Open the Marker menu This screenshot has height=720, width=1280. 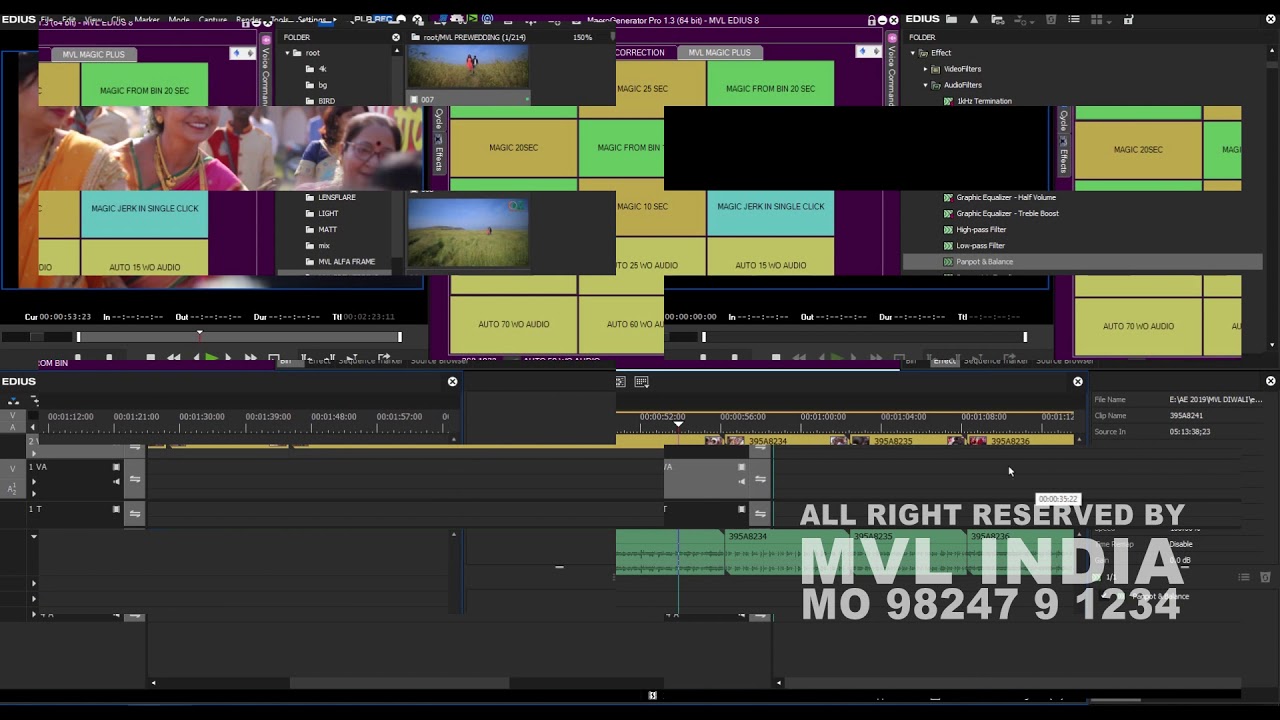pos(146,20)
